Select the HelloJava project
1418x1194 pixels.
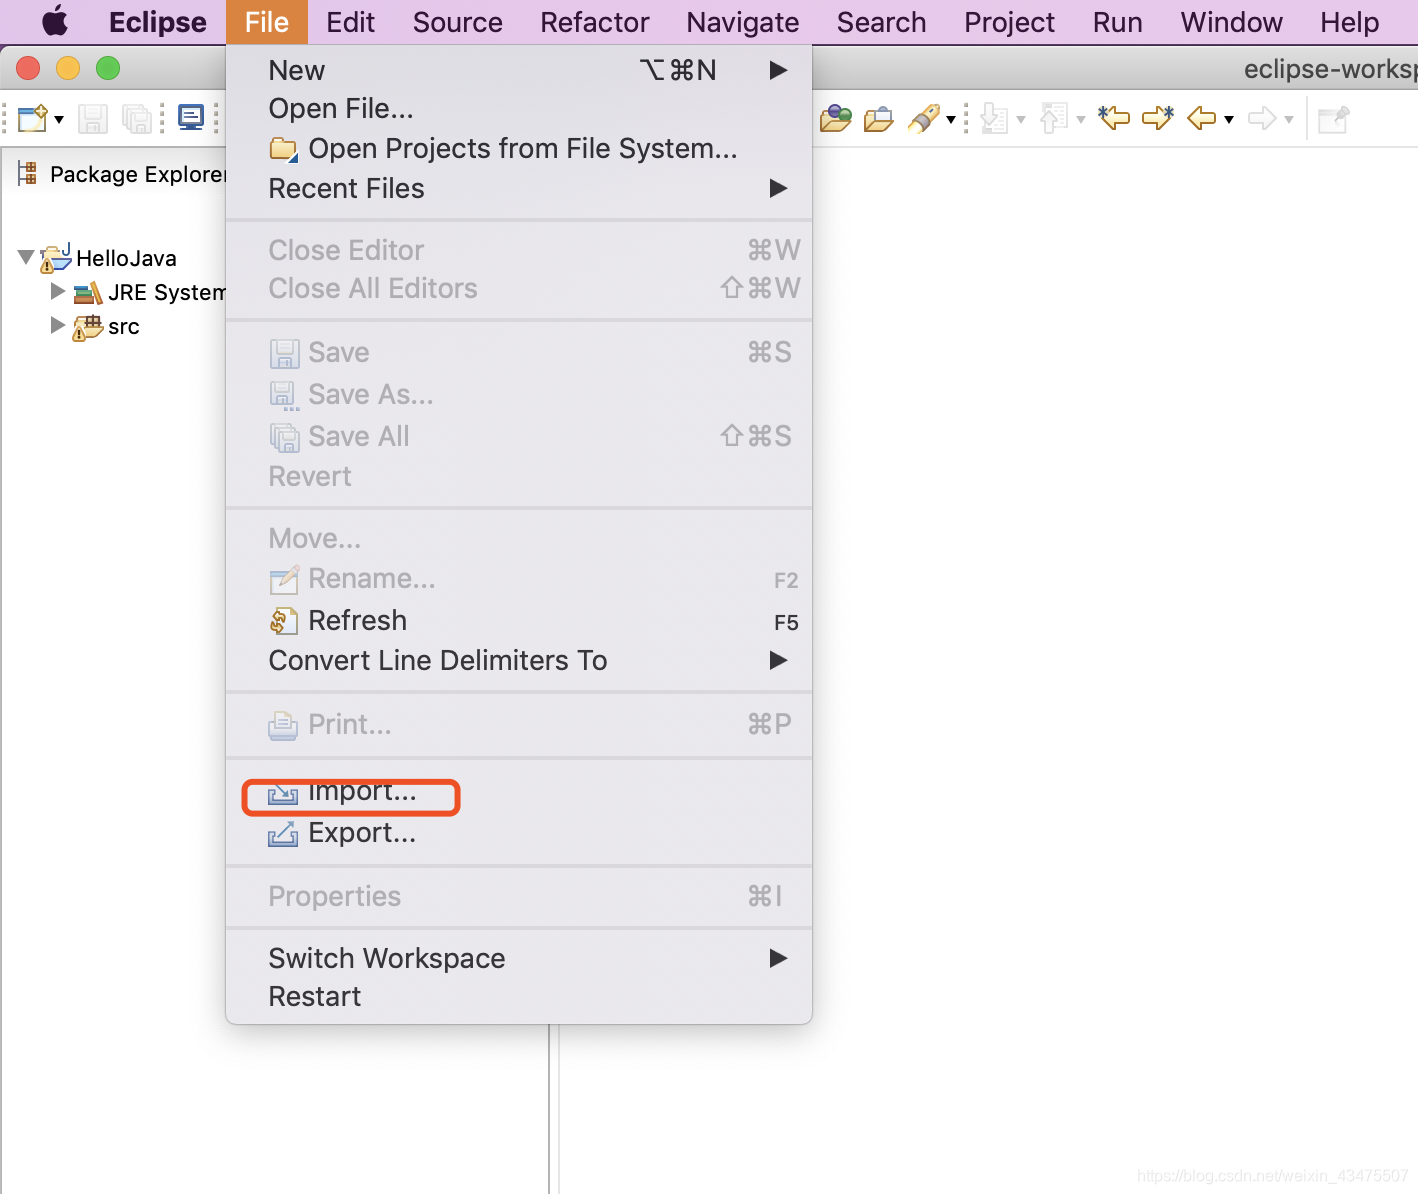click(126, 258)
